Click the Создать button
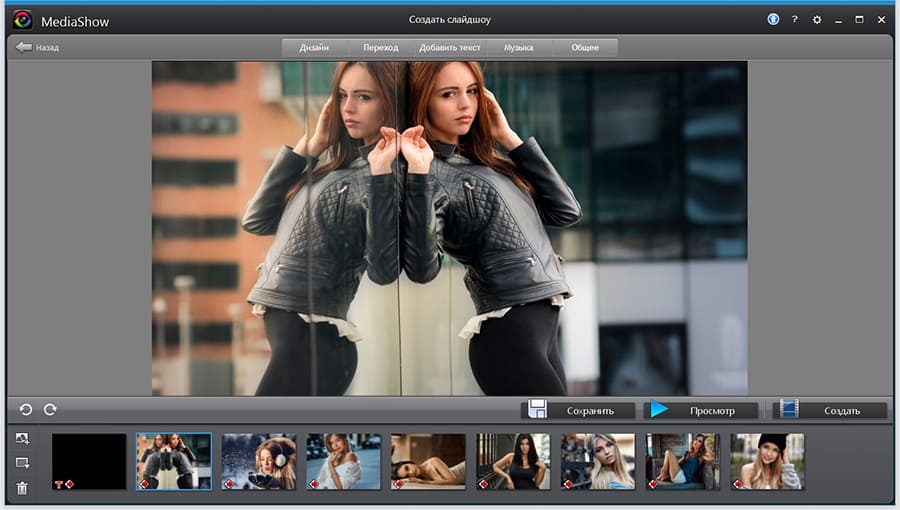Image resolution: width=900 pixels, height=510 pixels. coord(829,411)
